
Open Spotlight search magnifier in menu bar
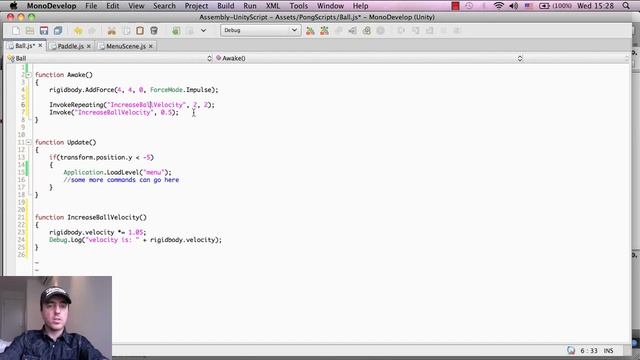point(626,6)
